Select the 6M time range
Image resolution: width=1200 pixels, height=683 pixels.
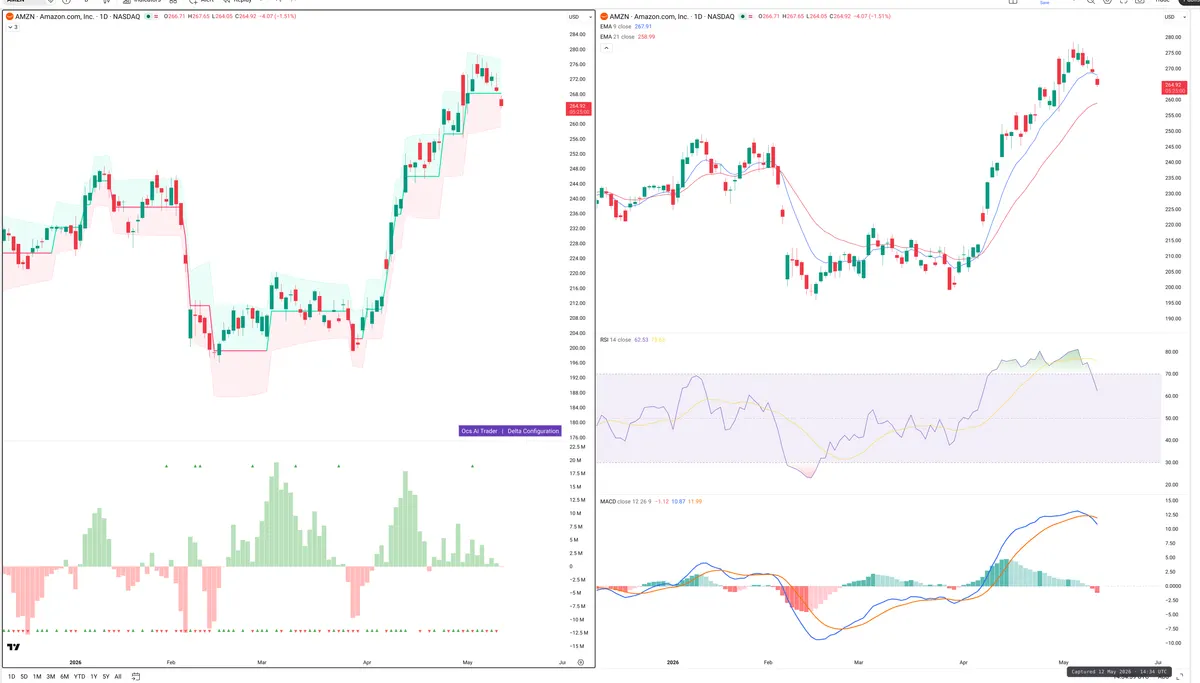pyautogui.click(x=64, y=676)
